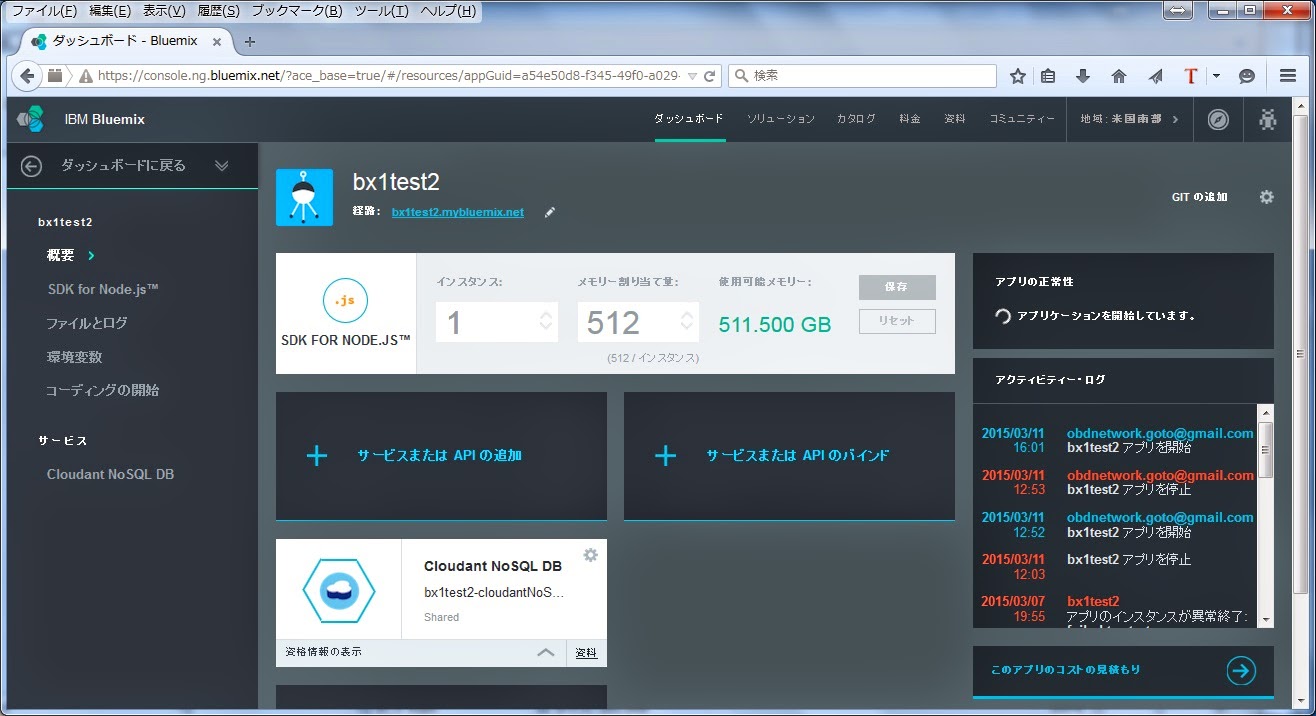Viewport: 1316px width, 716px height.
Task: Select 概要 in the sidebar
Action: coord(60,255)
